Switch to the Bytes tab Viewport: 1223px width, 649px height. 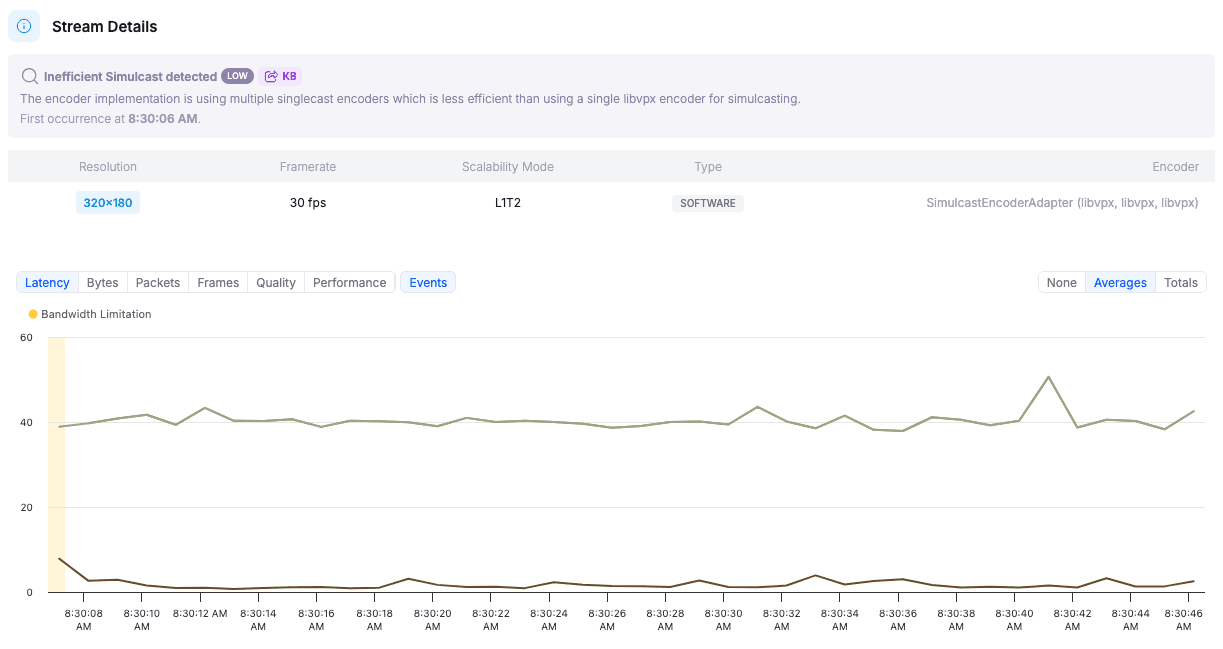102,283
